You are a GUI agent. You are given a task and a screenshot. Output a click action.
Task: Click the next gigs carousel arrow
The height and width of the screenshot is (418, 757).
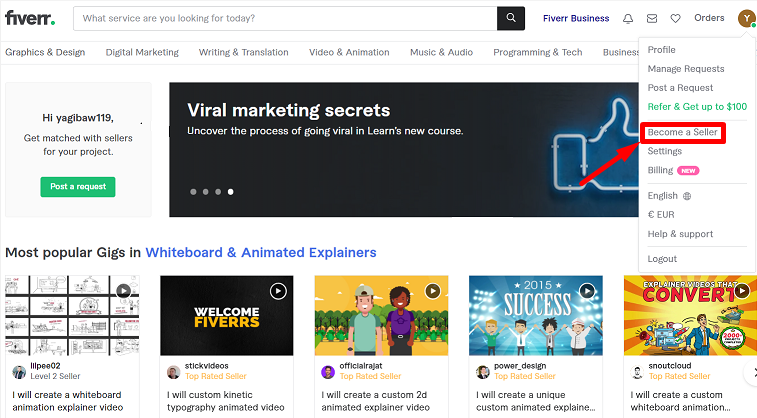[752, 372]
